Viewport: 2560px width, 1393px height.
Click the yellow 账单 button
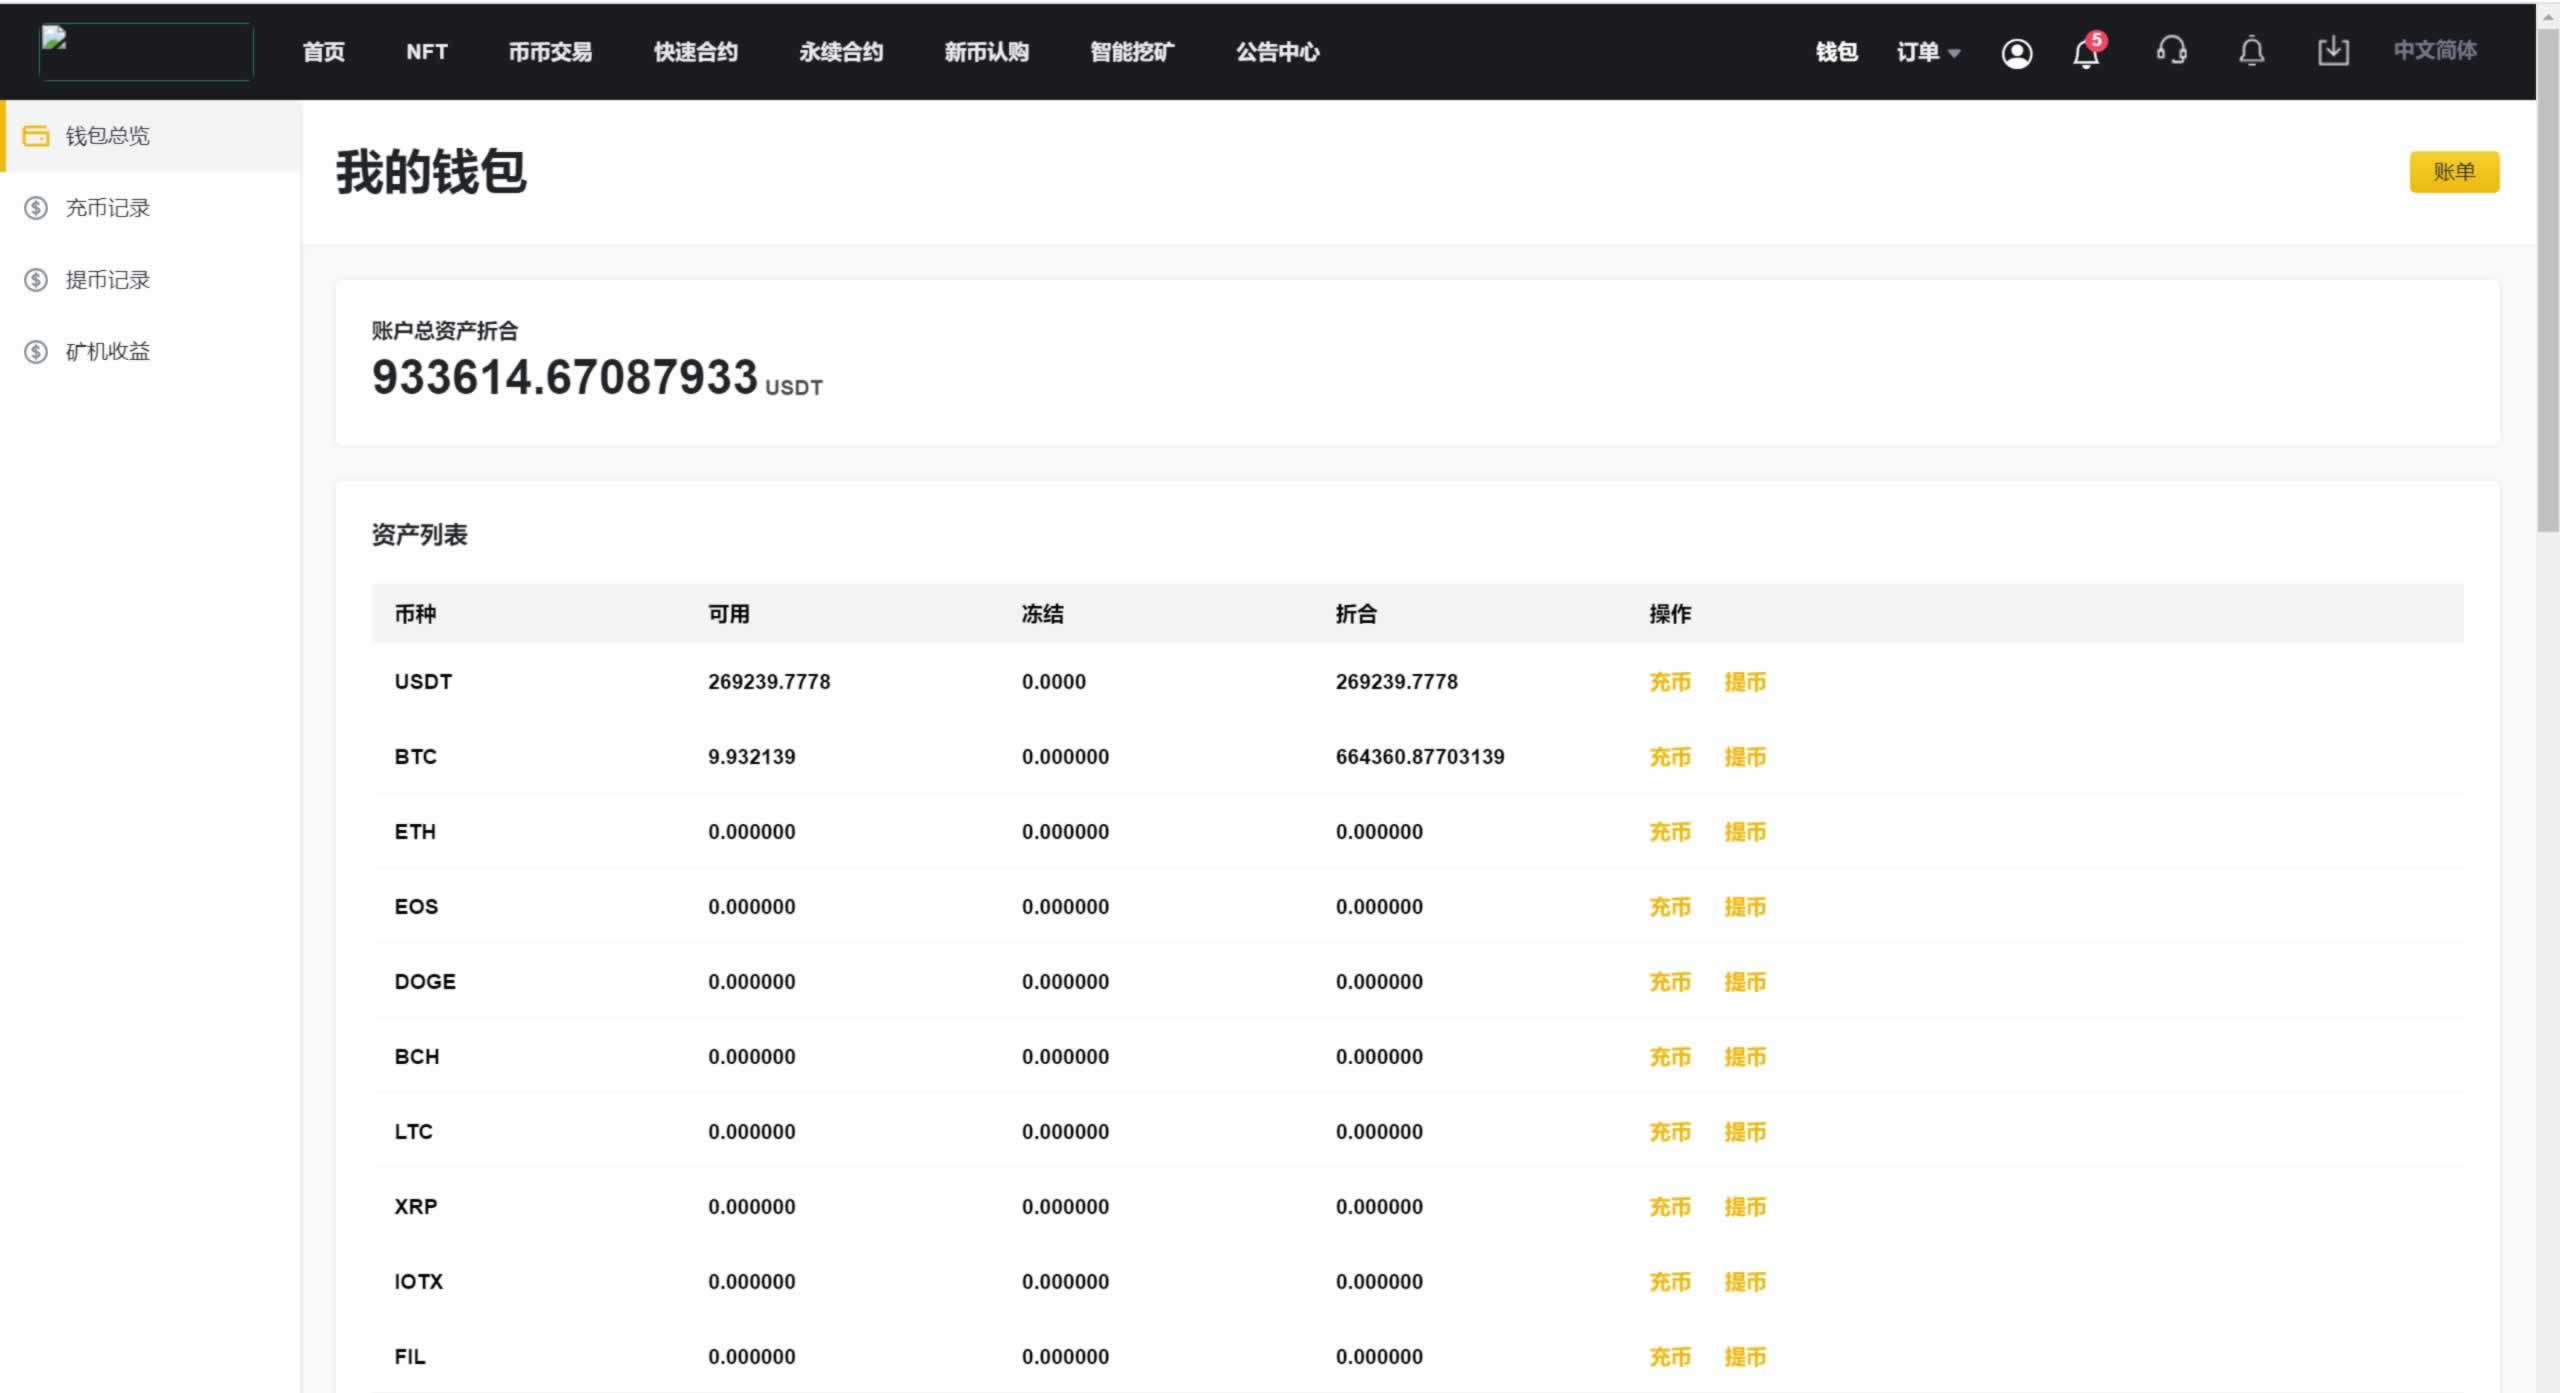tap(2453, 172)
